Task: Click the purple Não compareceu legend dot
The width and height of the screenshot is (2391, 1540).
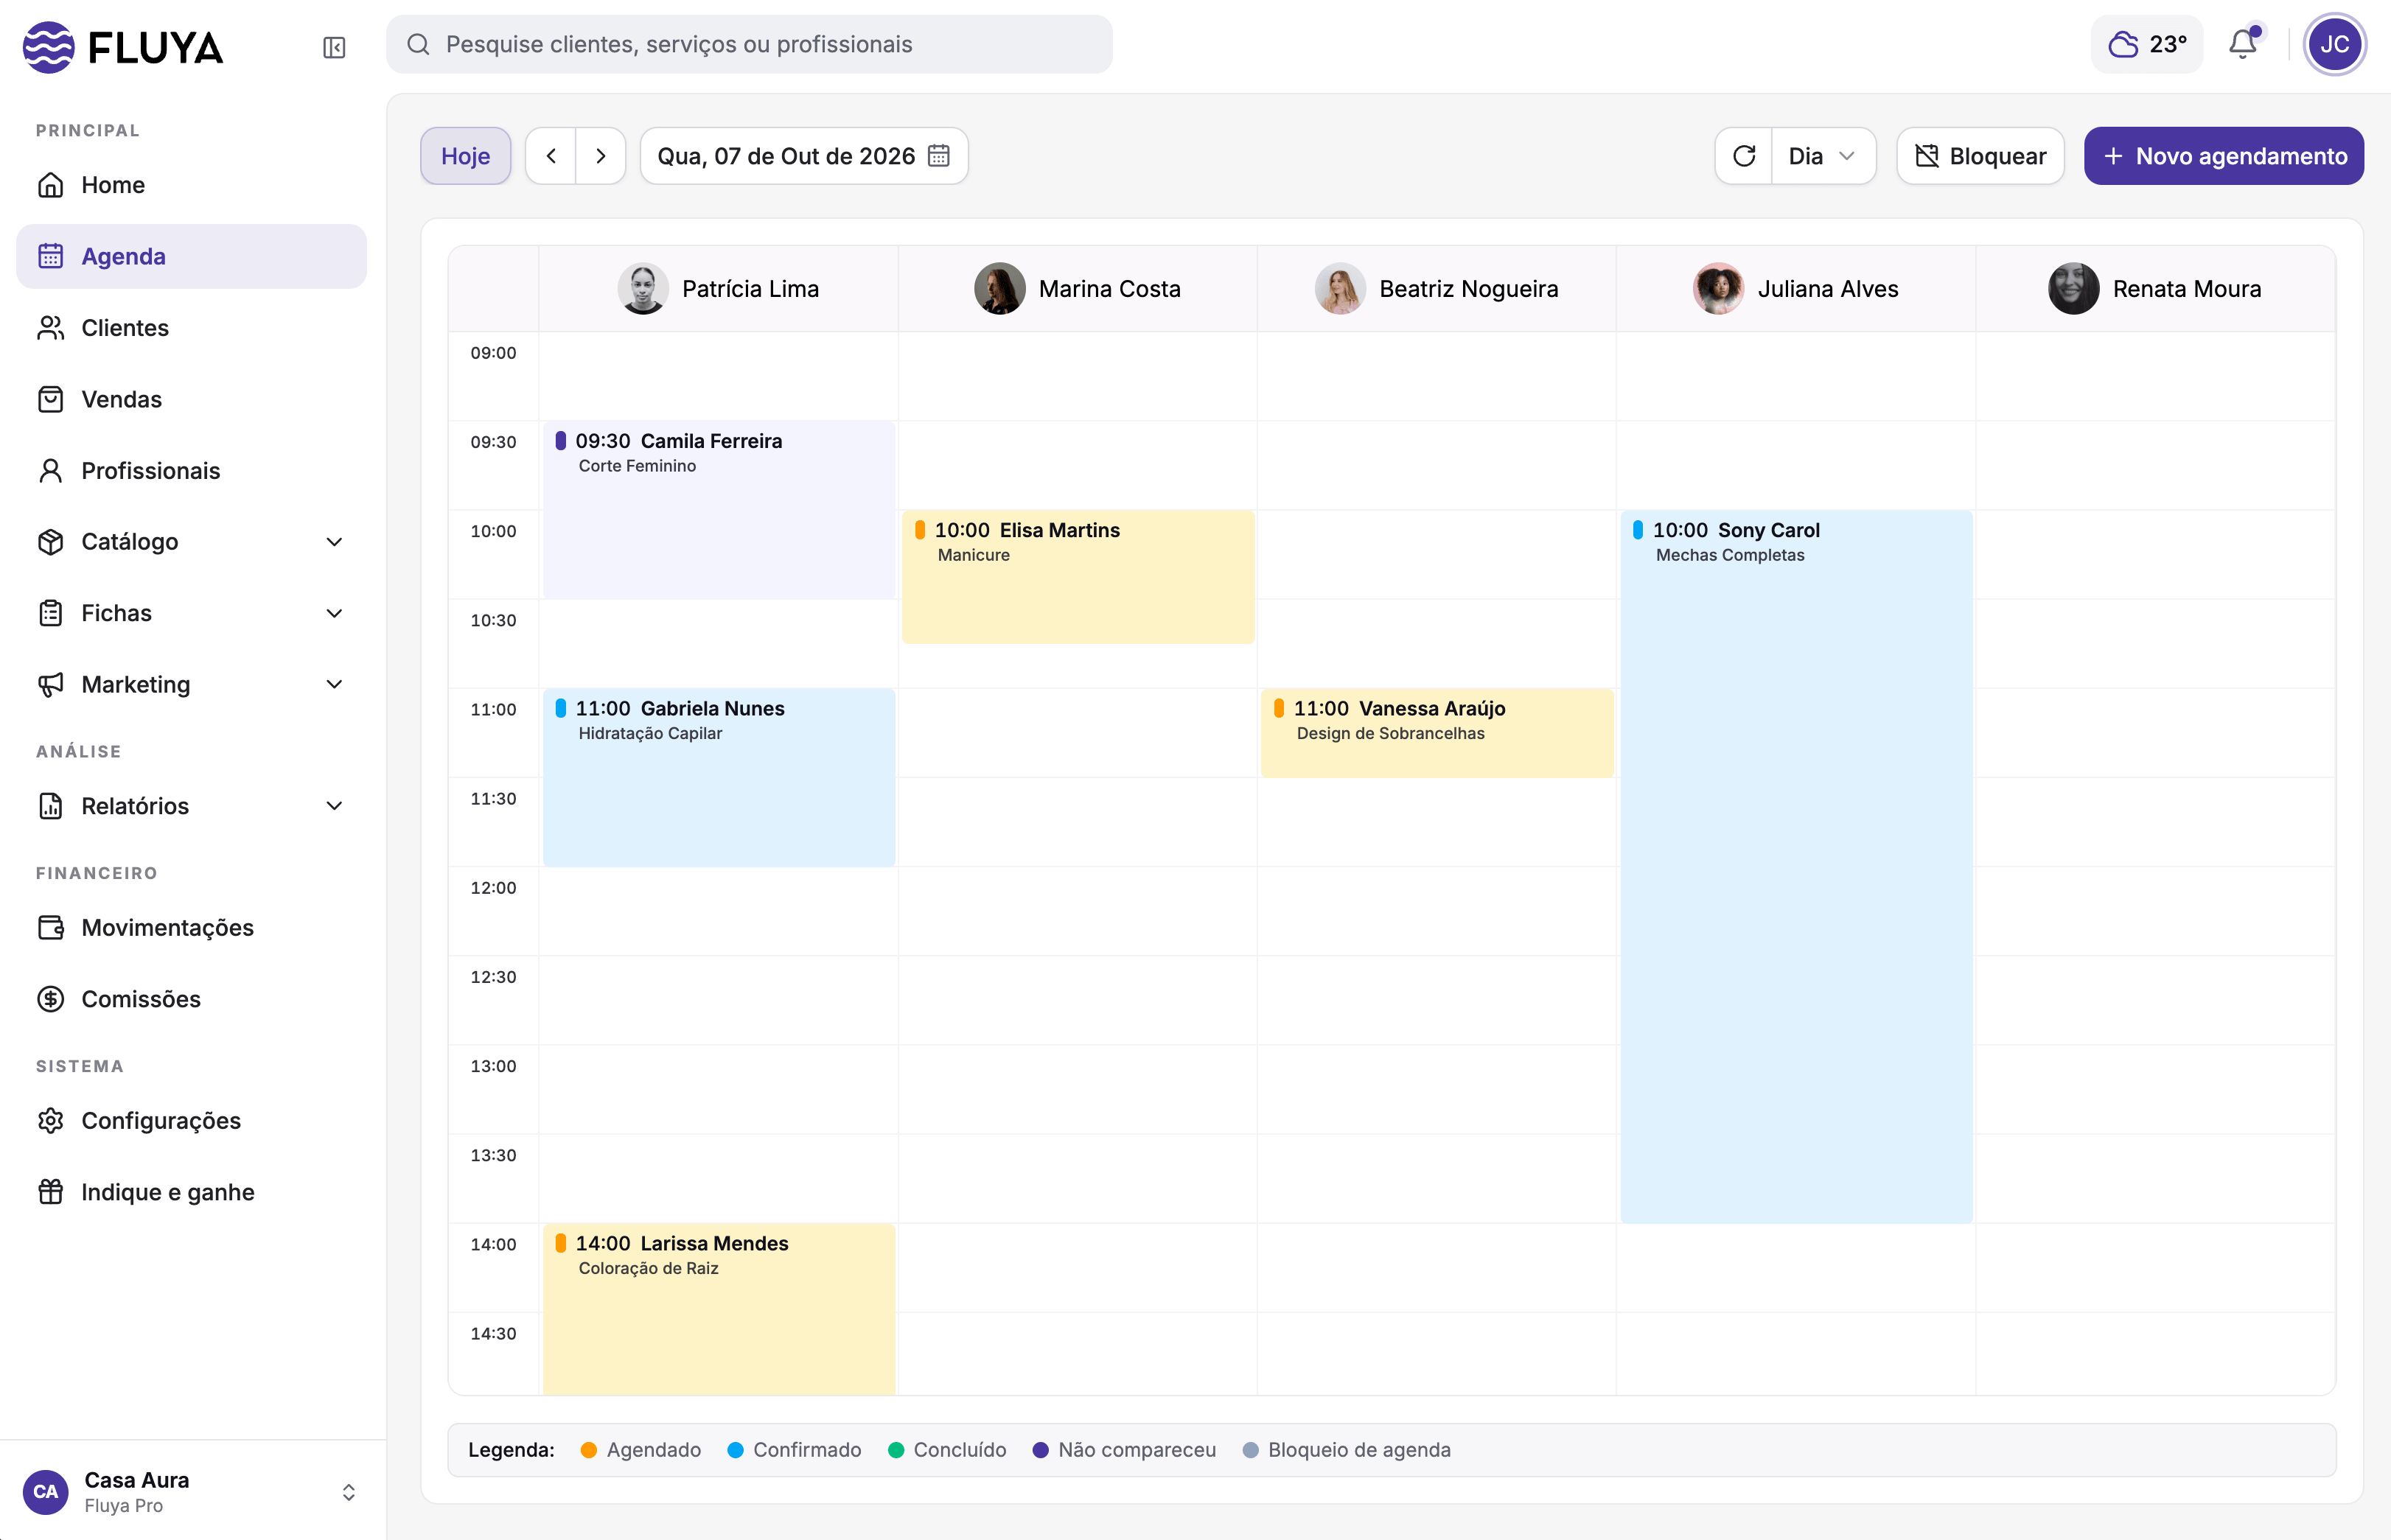Action: click(x=1041, y=1450)
